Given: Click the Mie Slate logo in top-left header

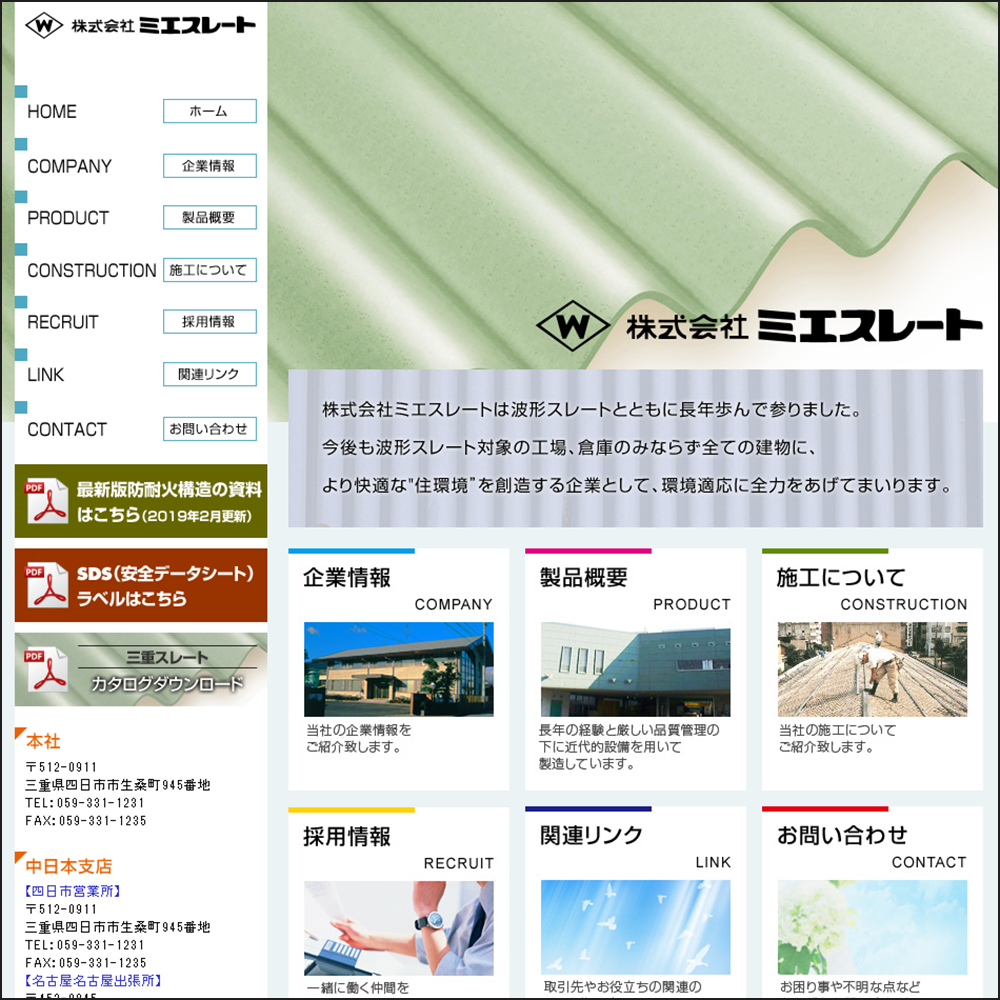Looking at the screenshot, I should 140,25.
